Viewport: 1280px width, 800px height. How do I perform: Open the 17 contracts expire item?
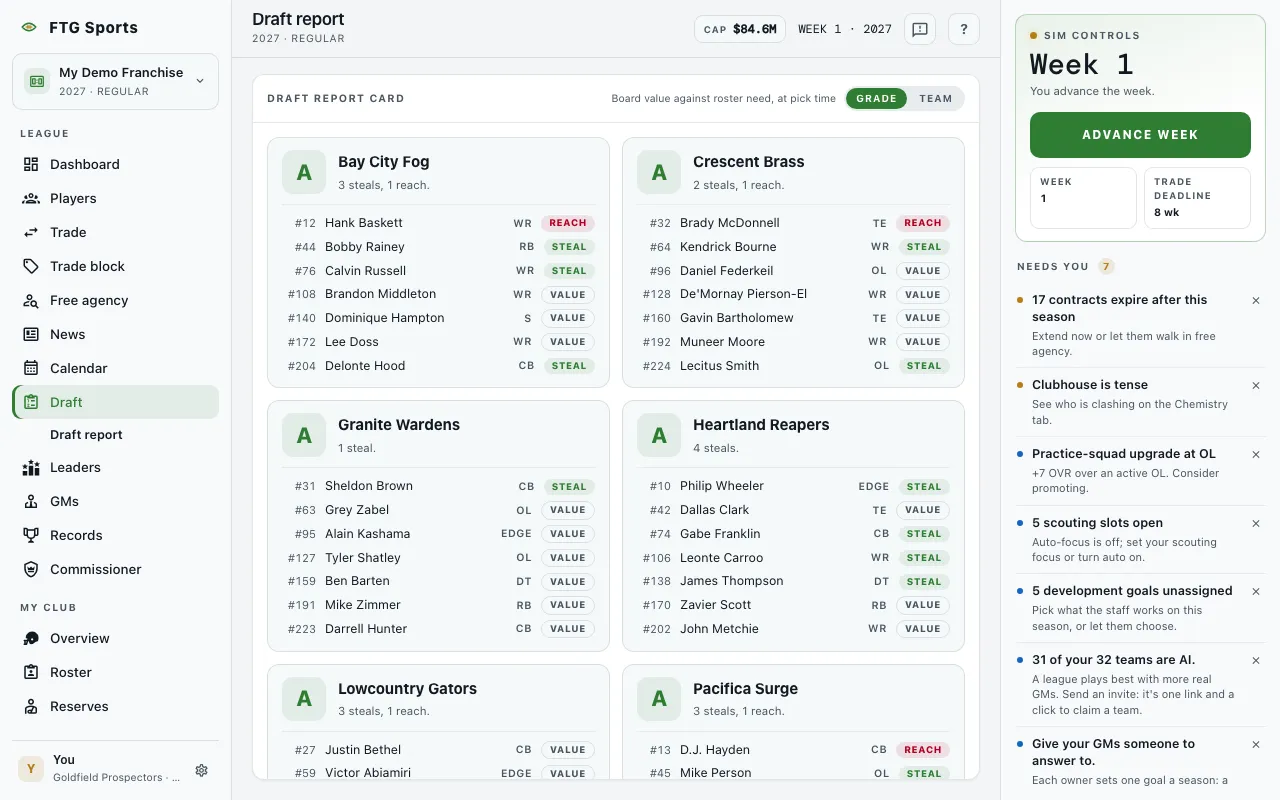[x=1140, y=325]
